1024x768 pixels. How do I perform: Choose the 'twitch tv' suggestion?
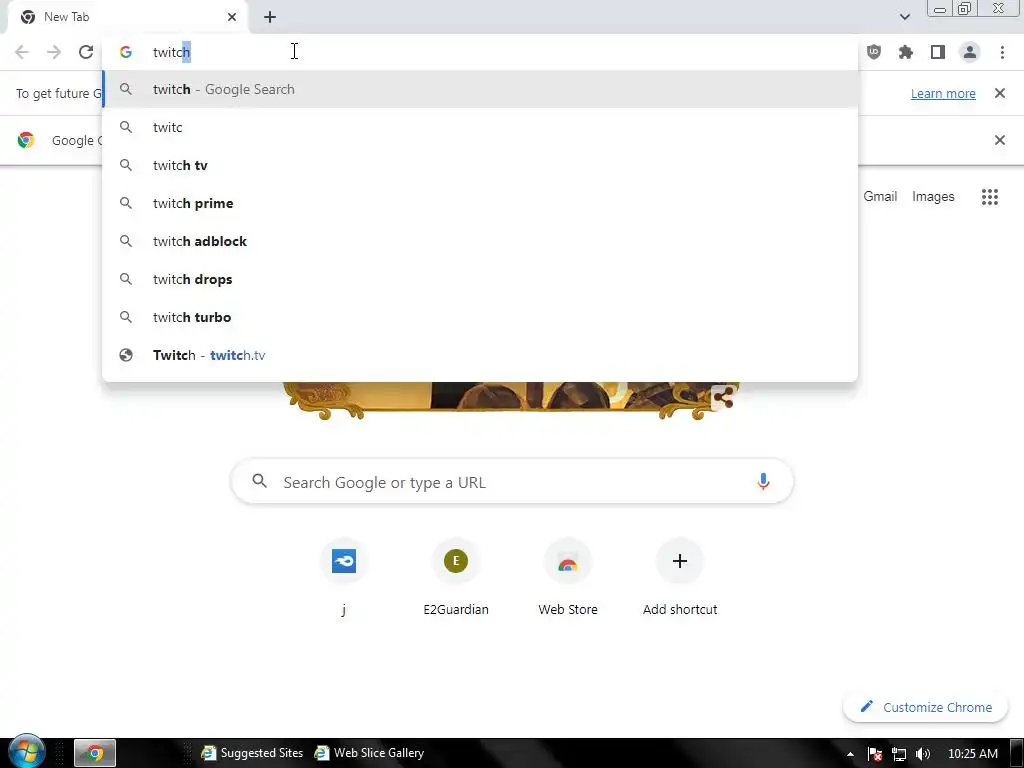pyautogui.click(x=480, y=165)
